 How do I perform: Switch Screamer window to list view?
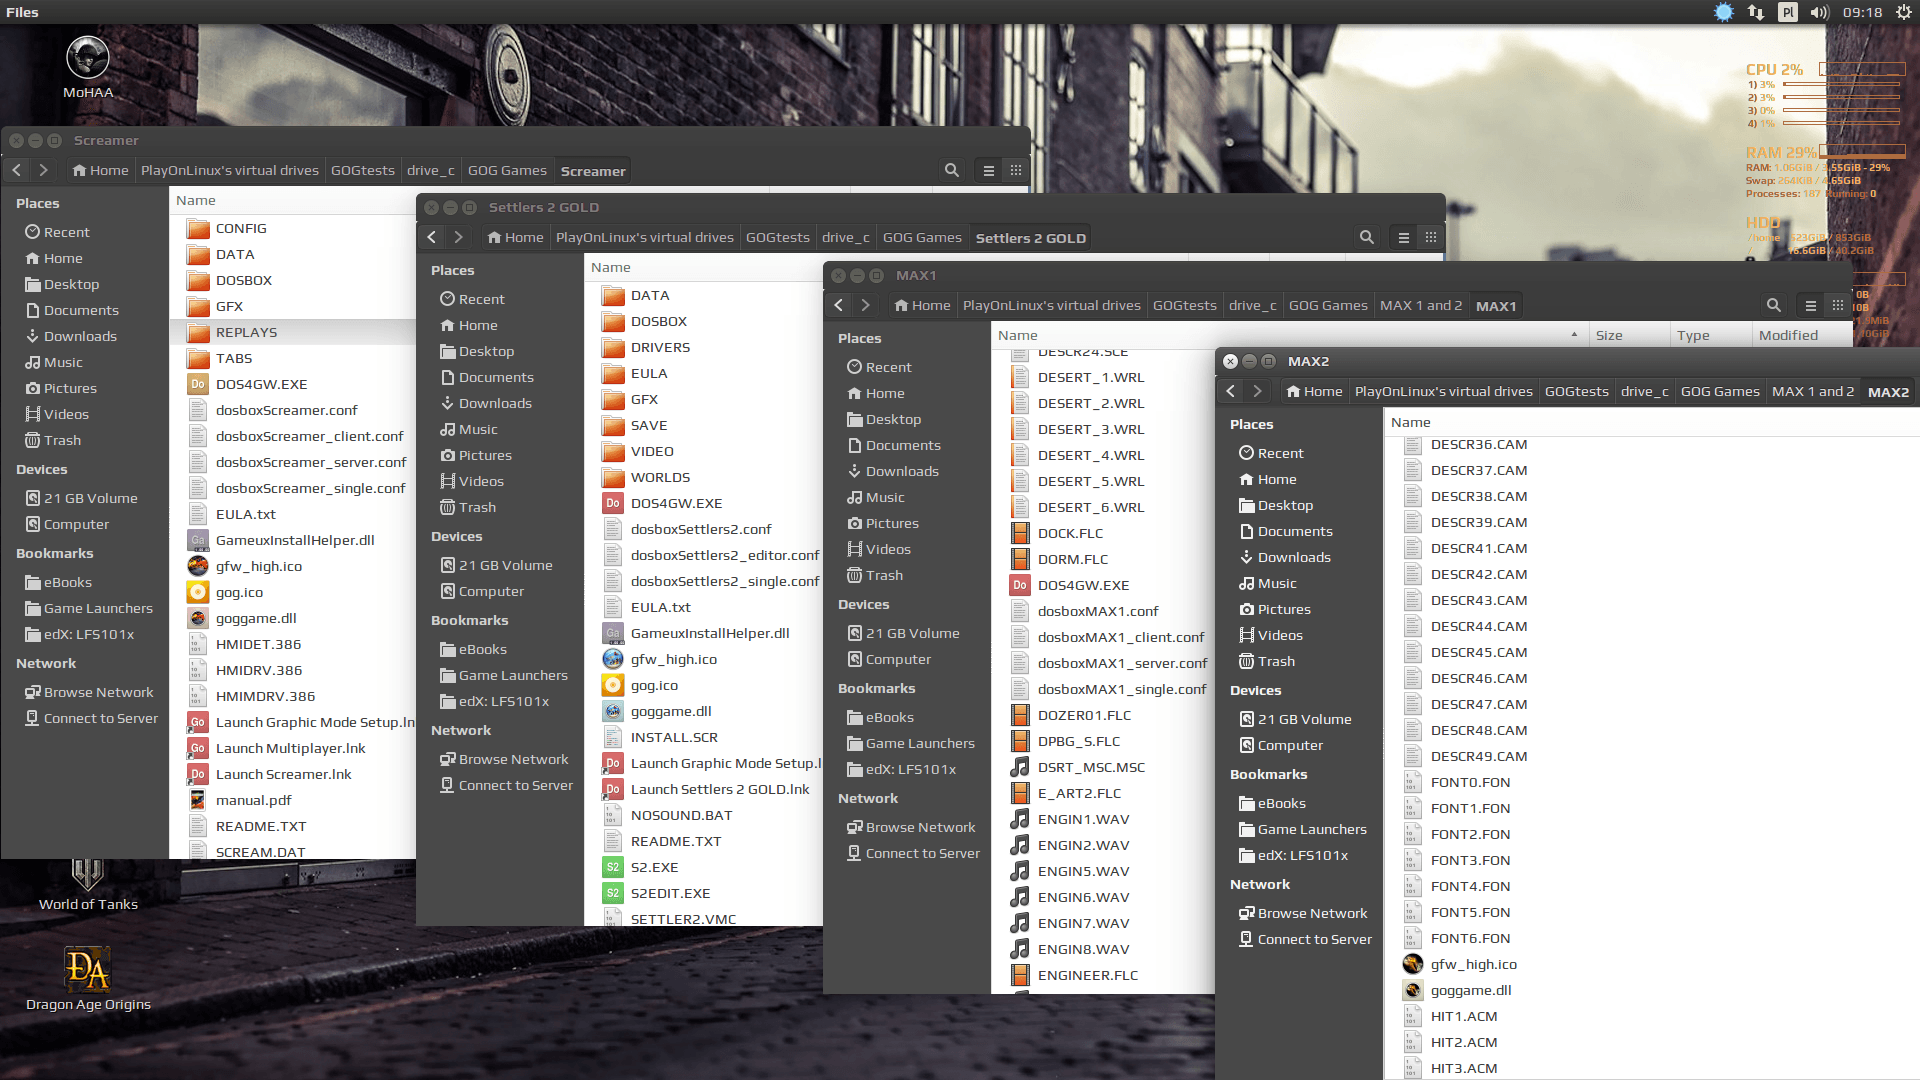tap(989, 170)
